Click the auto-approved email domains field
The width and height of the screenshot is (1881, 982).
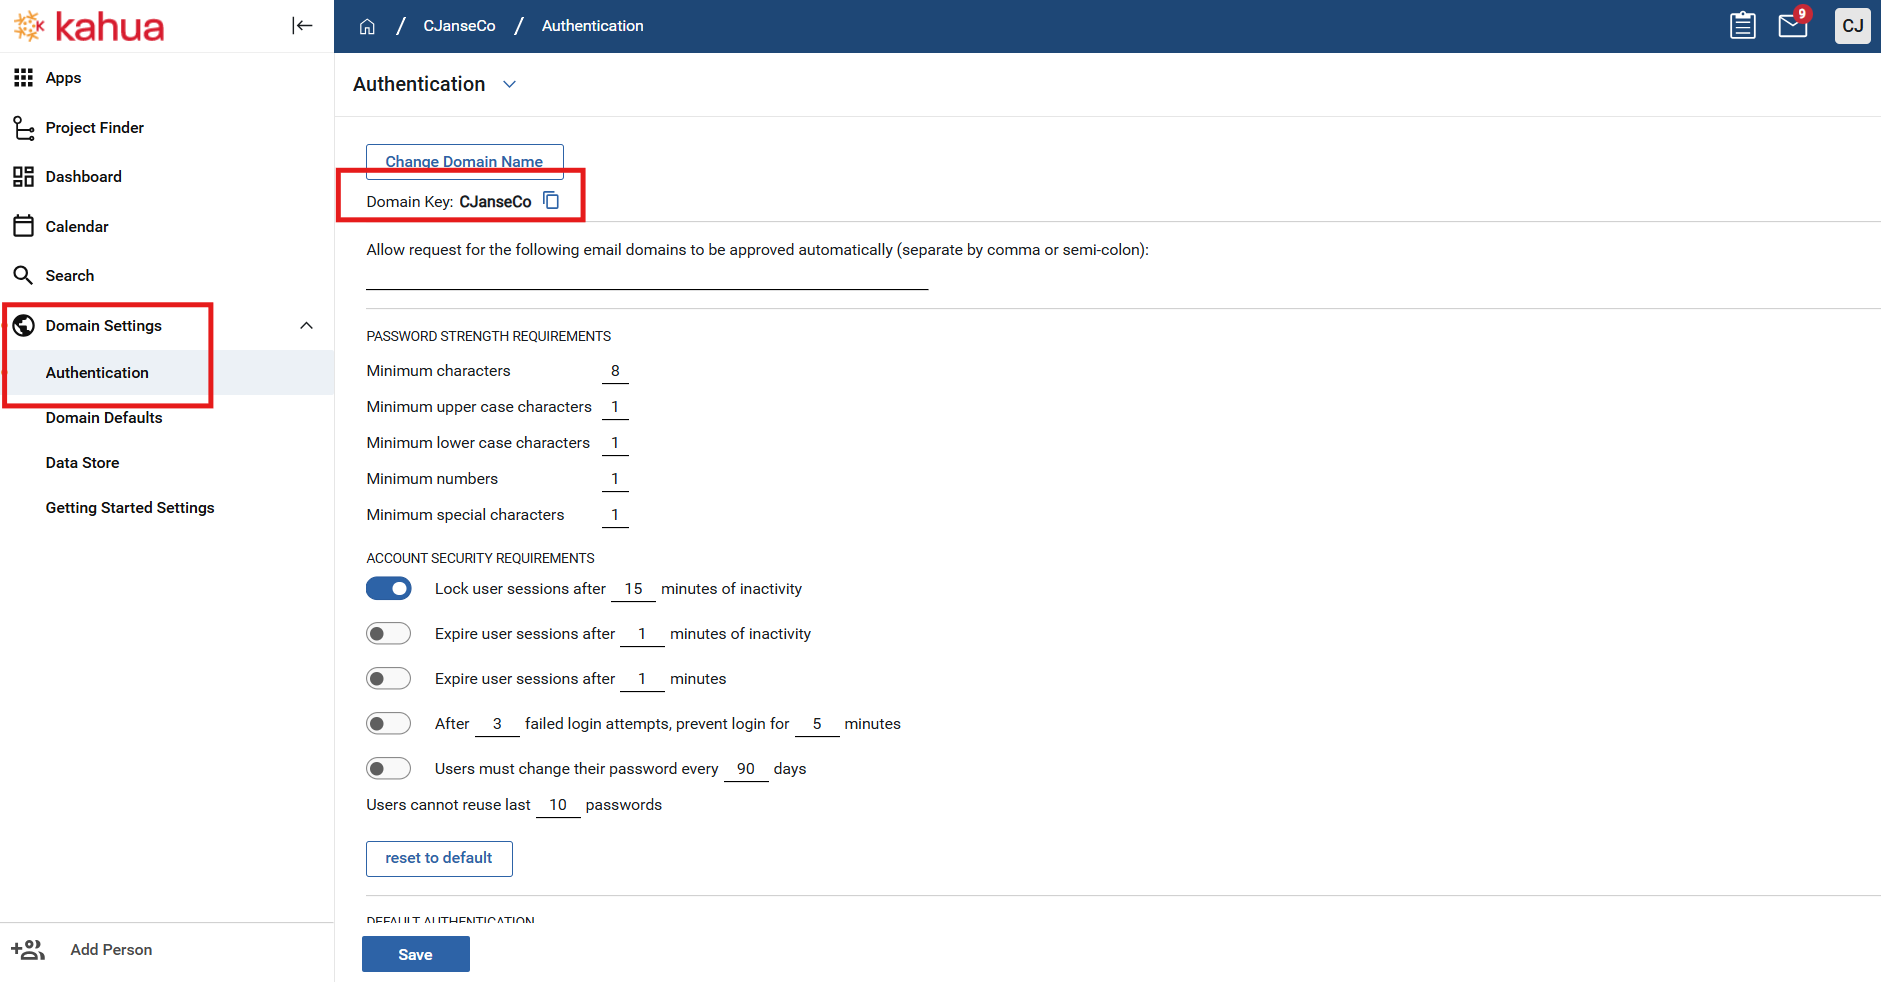[x=647, y=278]
